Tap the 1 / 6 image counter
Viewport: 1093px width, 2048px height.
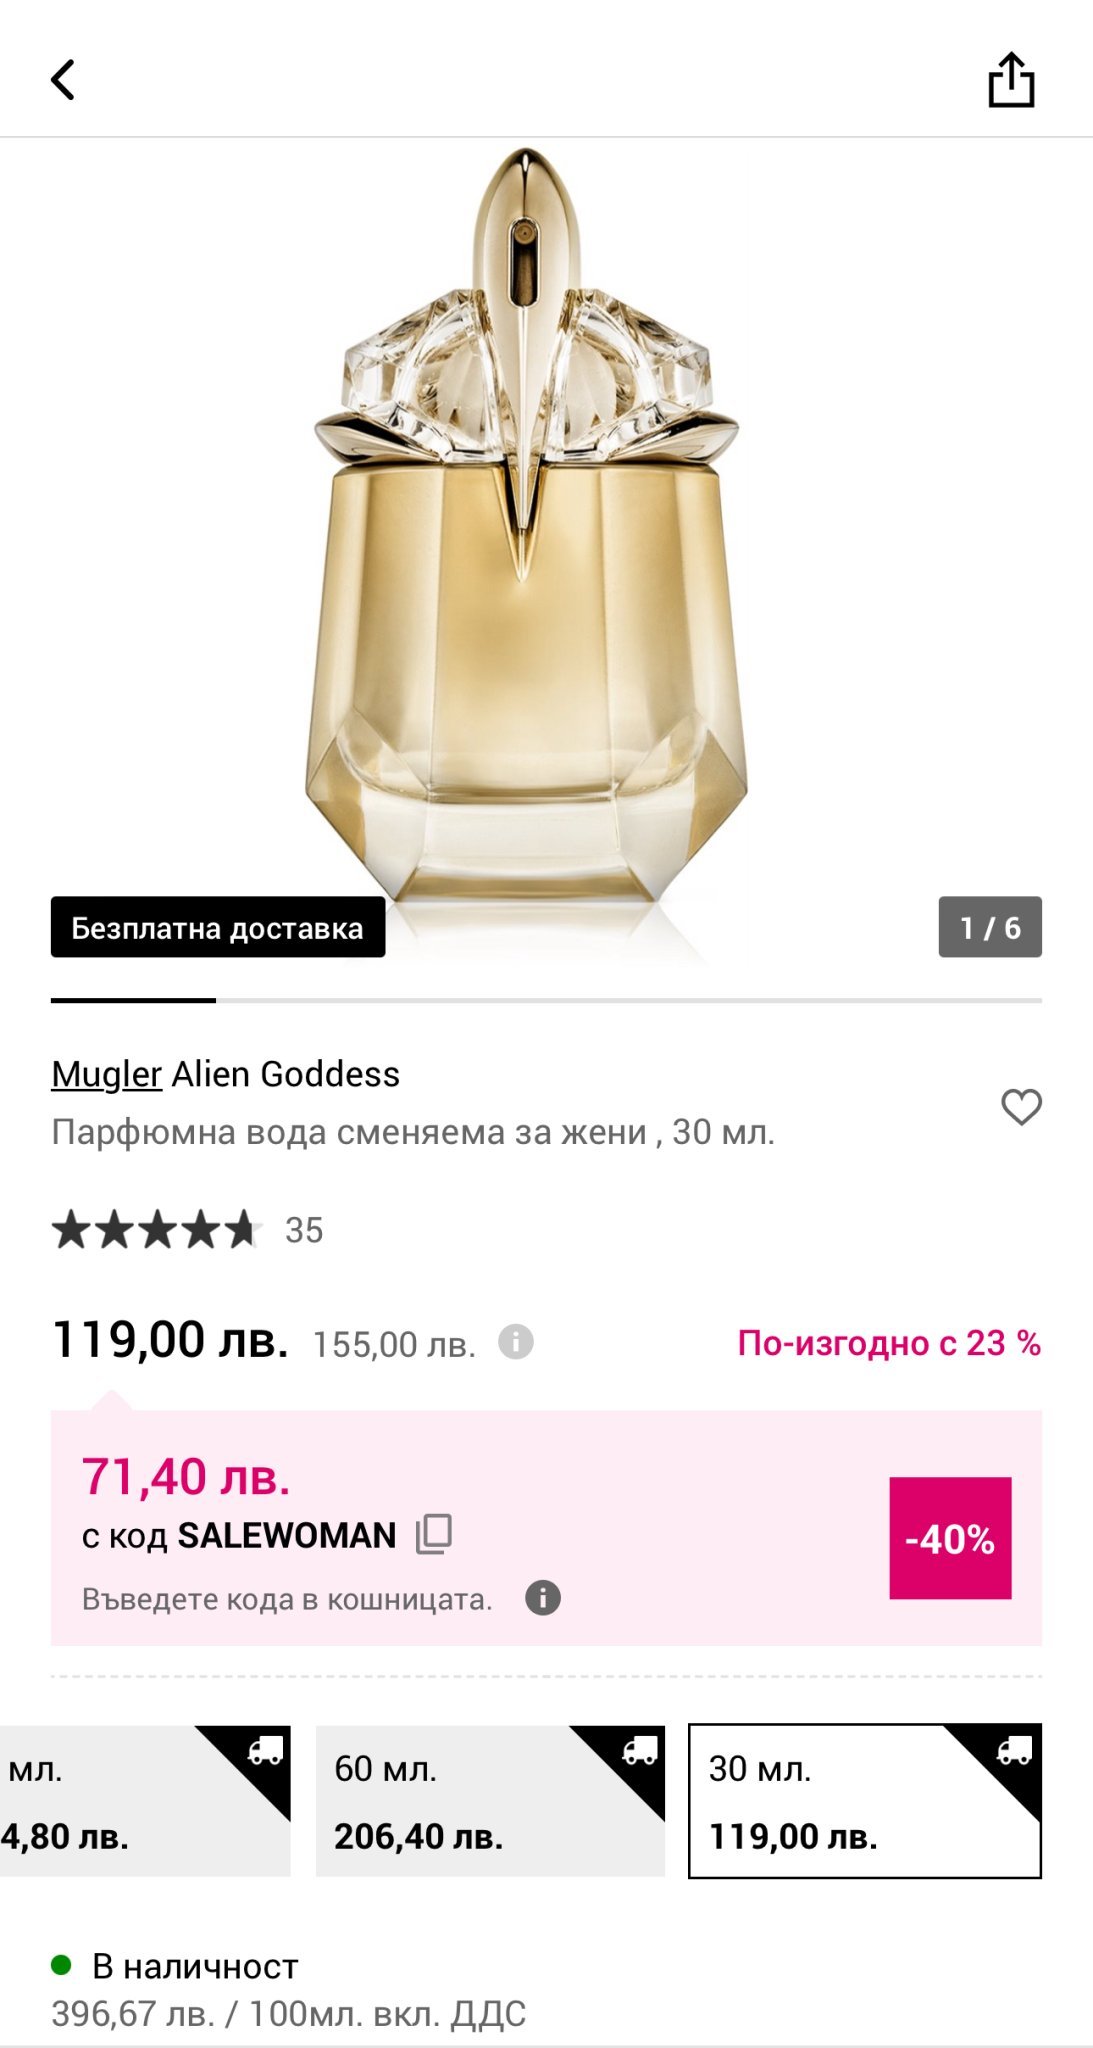(990, 927)
